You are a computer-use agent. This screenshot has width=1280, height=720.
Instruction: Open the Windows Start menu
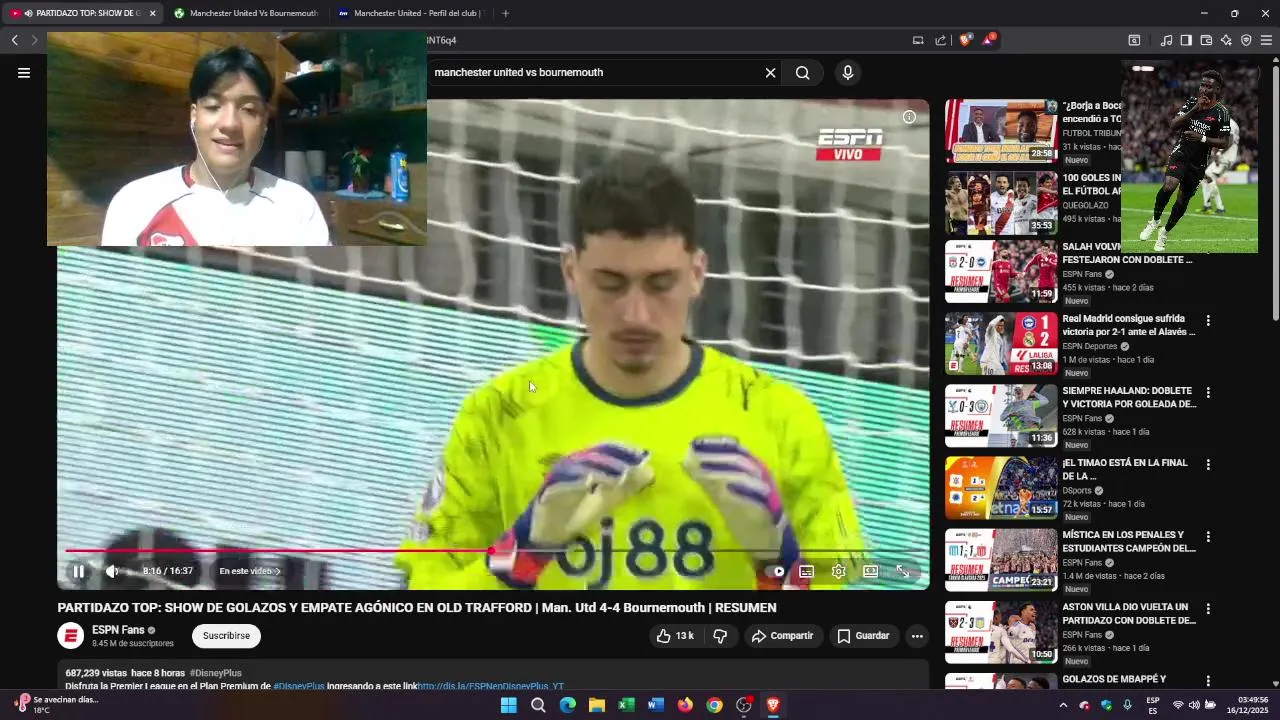508,705
